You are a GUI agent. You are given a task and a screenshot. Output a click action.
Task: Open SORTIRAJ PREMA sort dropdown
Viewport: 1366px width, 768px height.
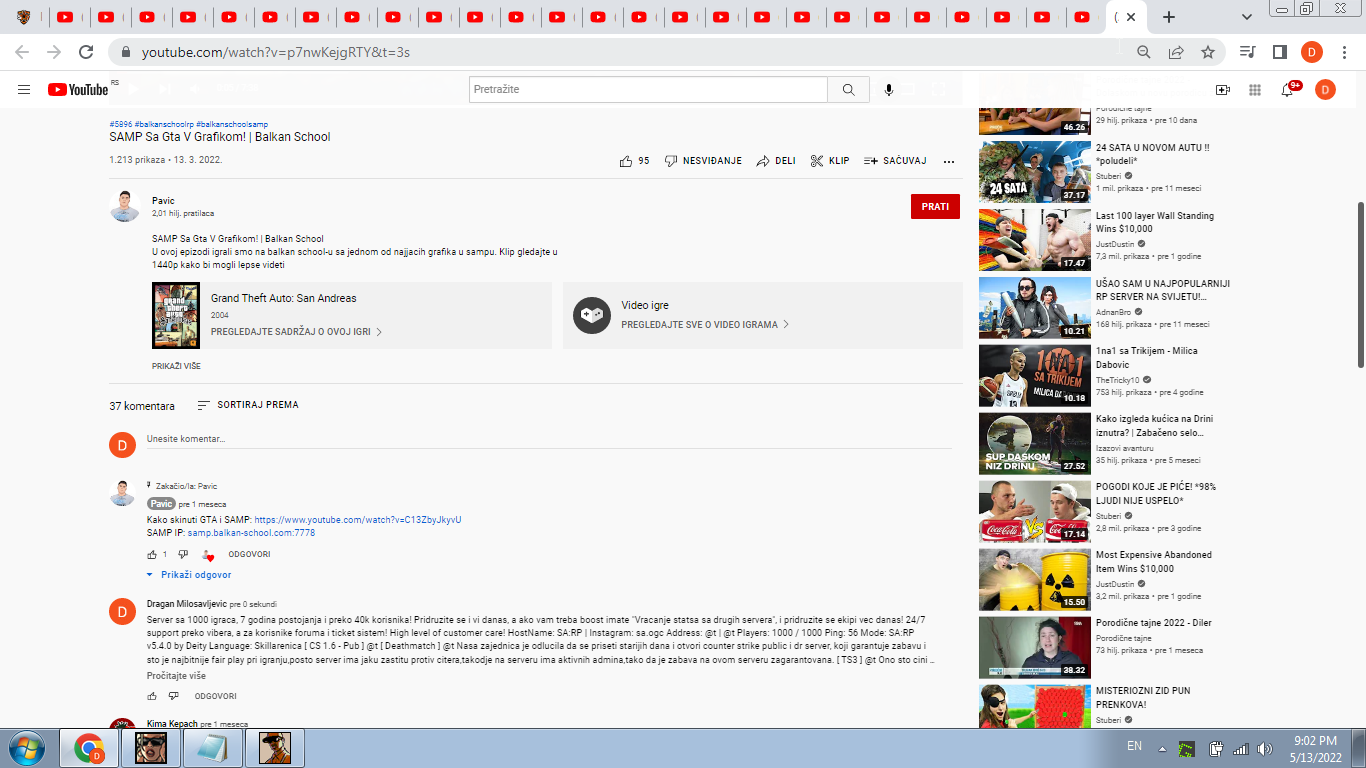point(248,405)
